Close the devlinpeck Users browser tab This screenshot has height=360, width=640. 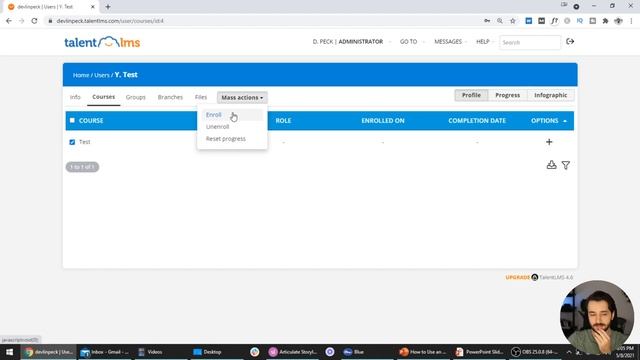tap(93, 7)
